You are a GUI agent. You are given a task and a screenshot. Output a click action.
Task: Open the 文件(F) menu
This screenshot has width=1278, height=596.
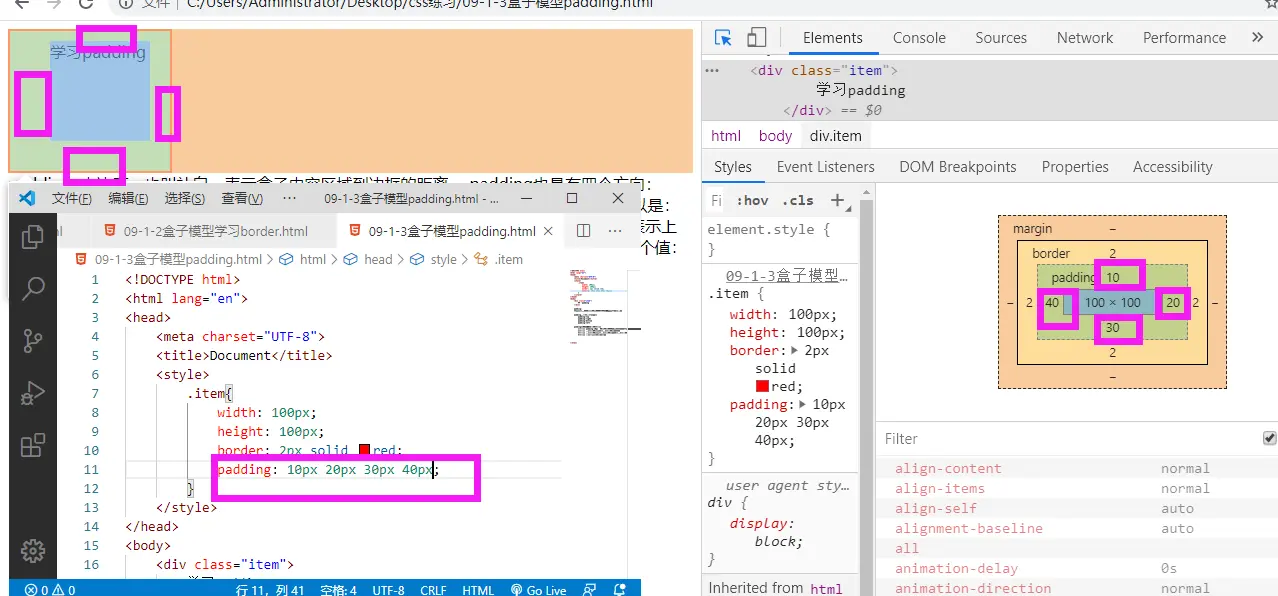(72, 198)
